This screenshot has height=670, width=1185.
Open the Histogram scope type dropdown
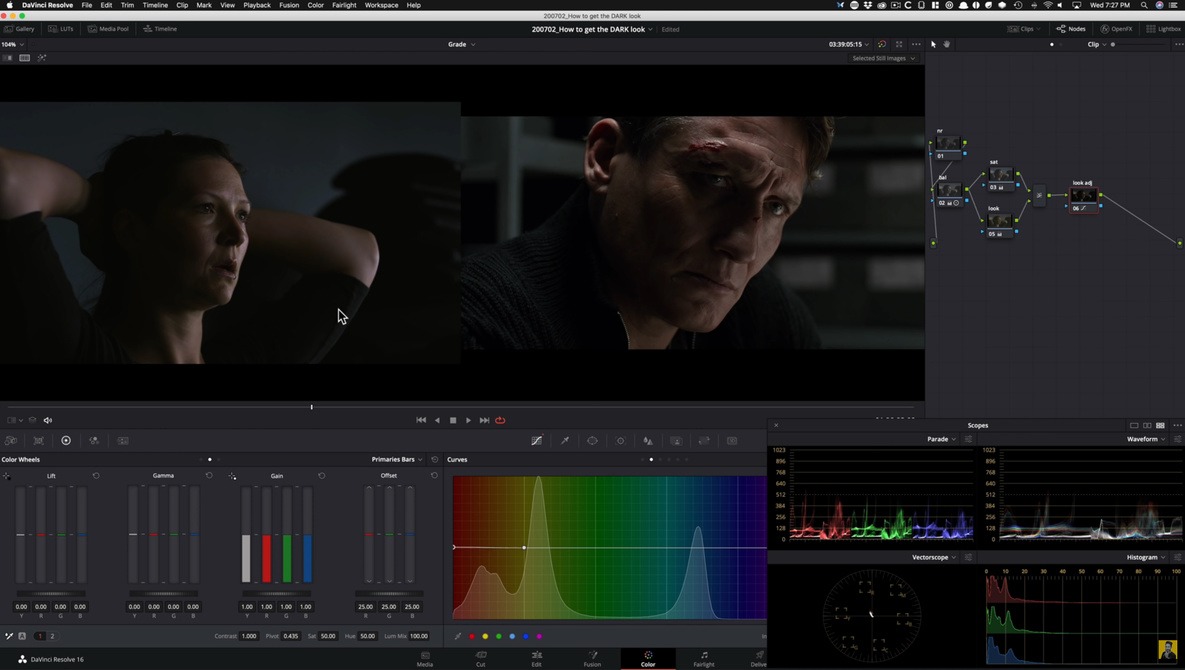1146,557
